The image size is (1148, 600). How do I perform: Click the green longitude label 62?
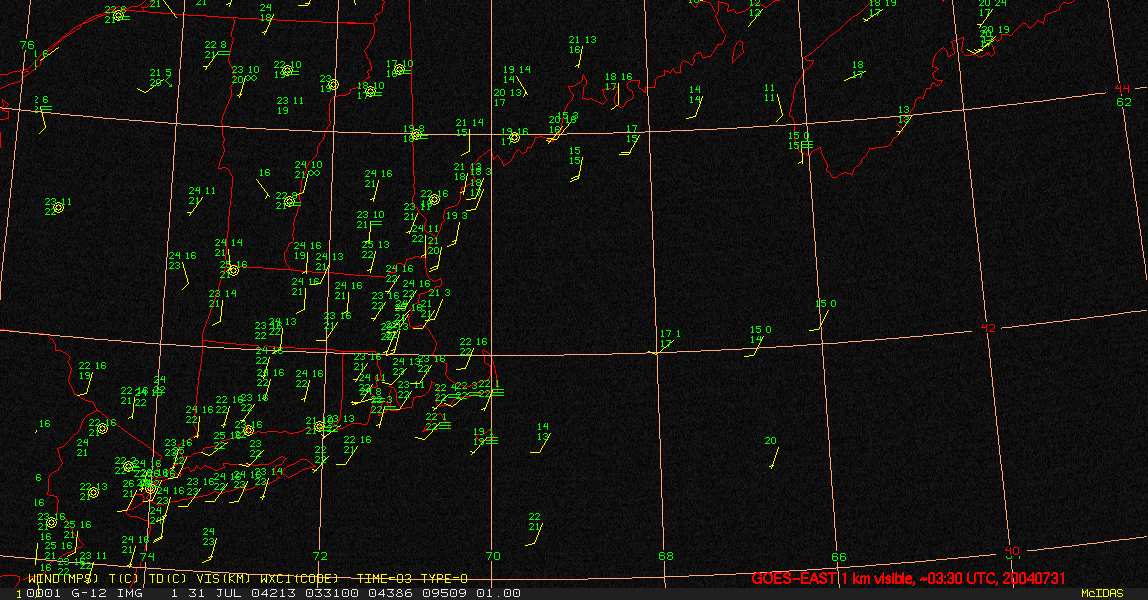pos(1124,102)
